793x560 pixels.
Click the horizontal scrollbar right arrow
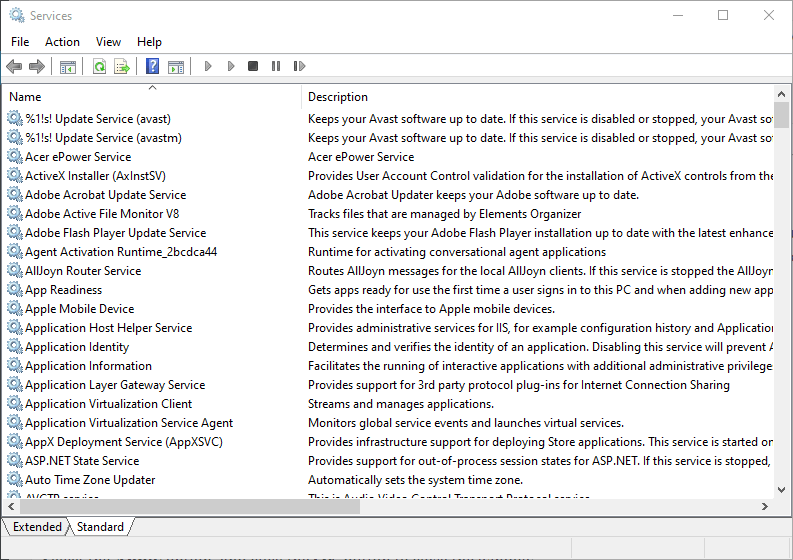765,506
